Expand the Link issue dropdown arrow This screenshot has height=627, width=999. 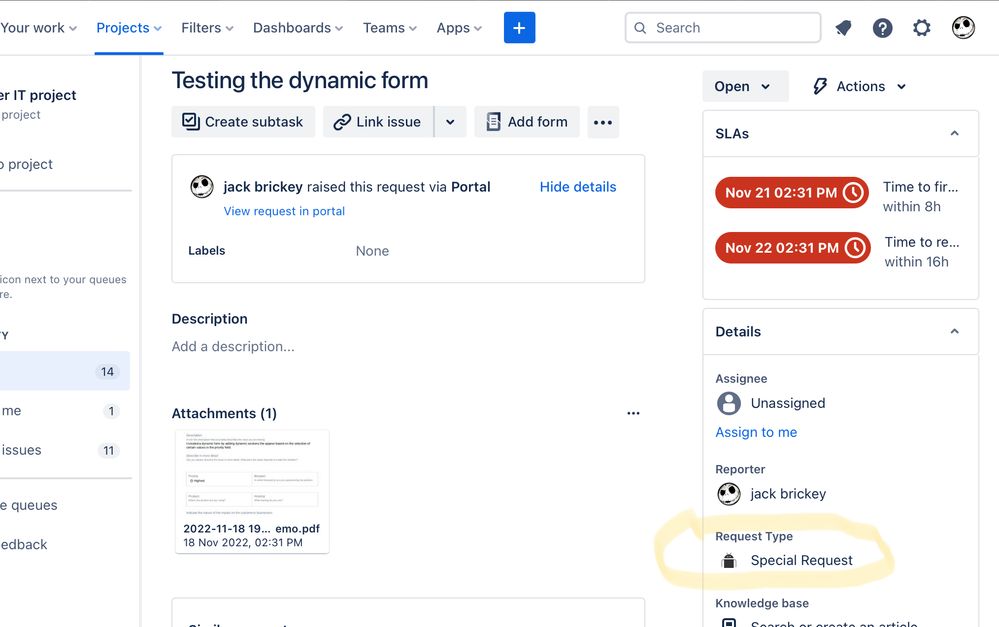(450, 122)
